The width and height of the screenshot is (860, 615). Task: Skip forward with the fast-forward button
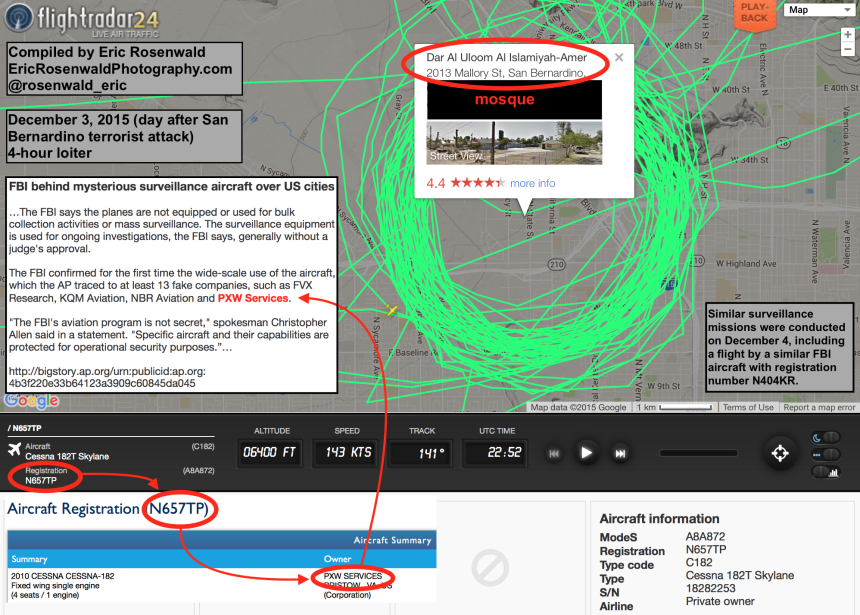tap(621, 453)
